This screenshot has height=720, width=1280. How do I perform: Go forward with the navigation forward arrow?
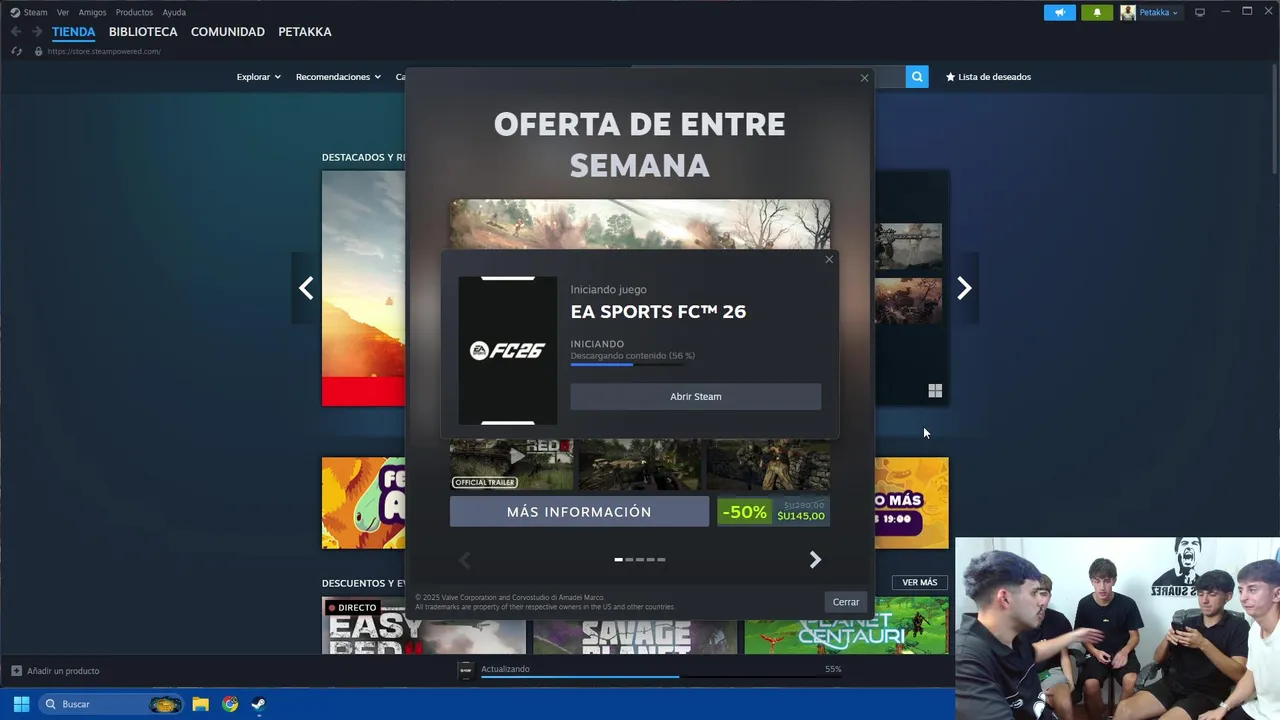[37, 32]
